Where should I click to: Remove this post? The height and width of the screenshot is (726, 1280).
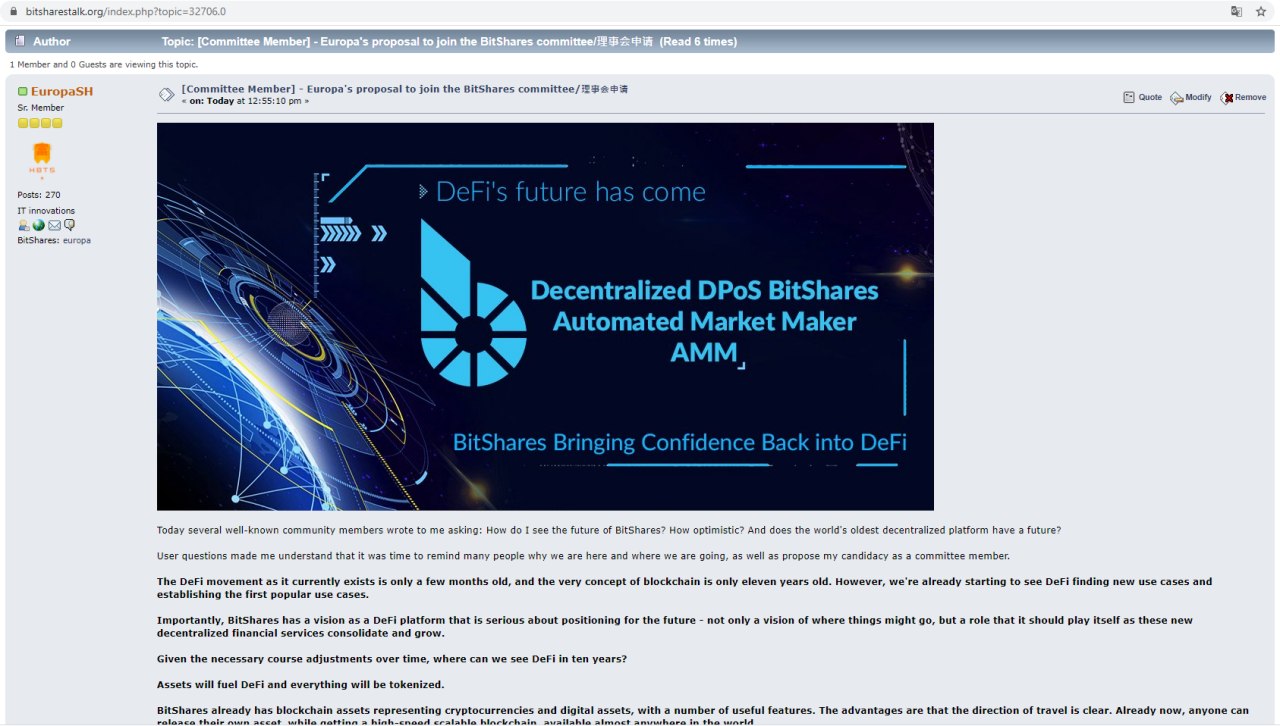1243,97
